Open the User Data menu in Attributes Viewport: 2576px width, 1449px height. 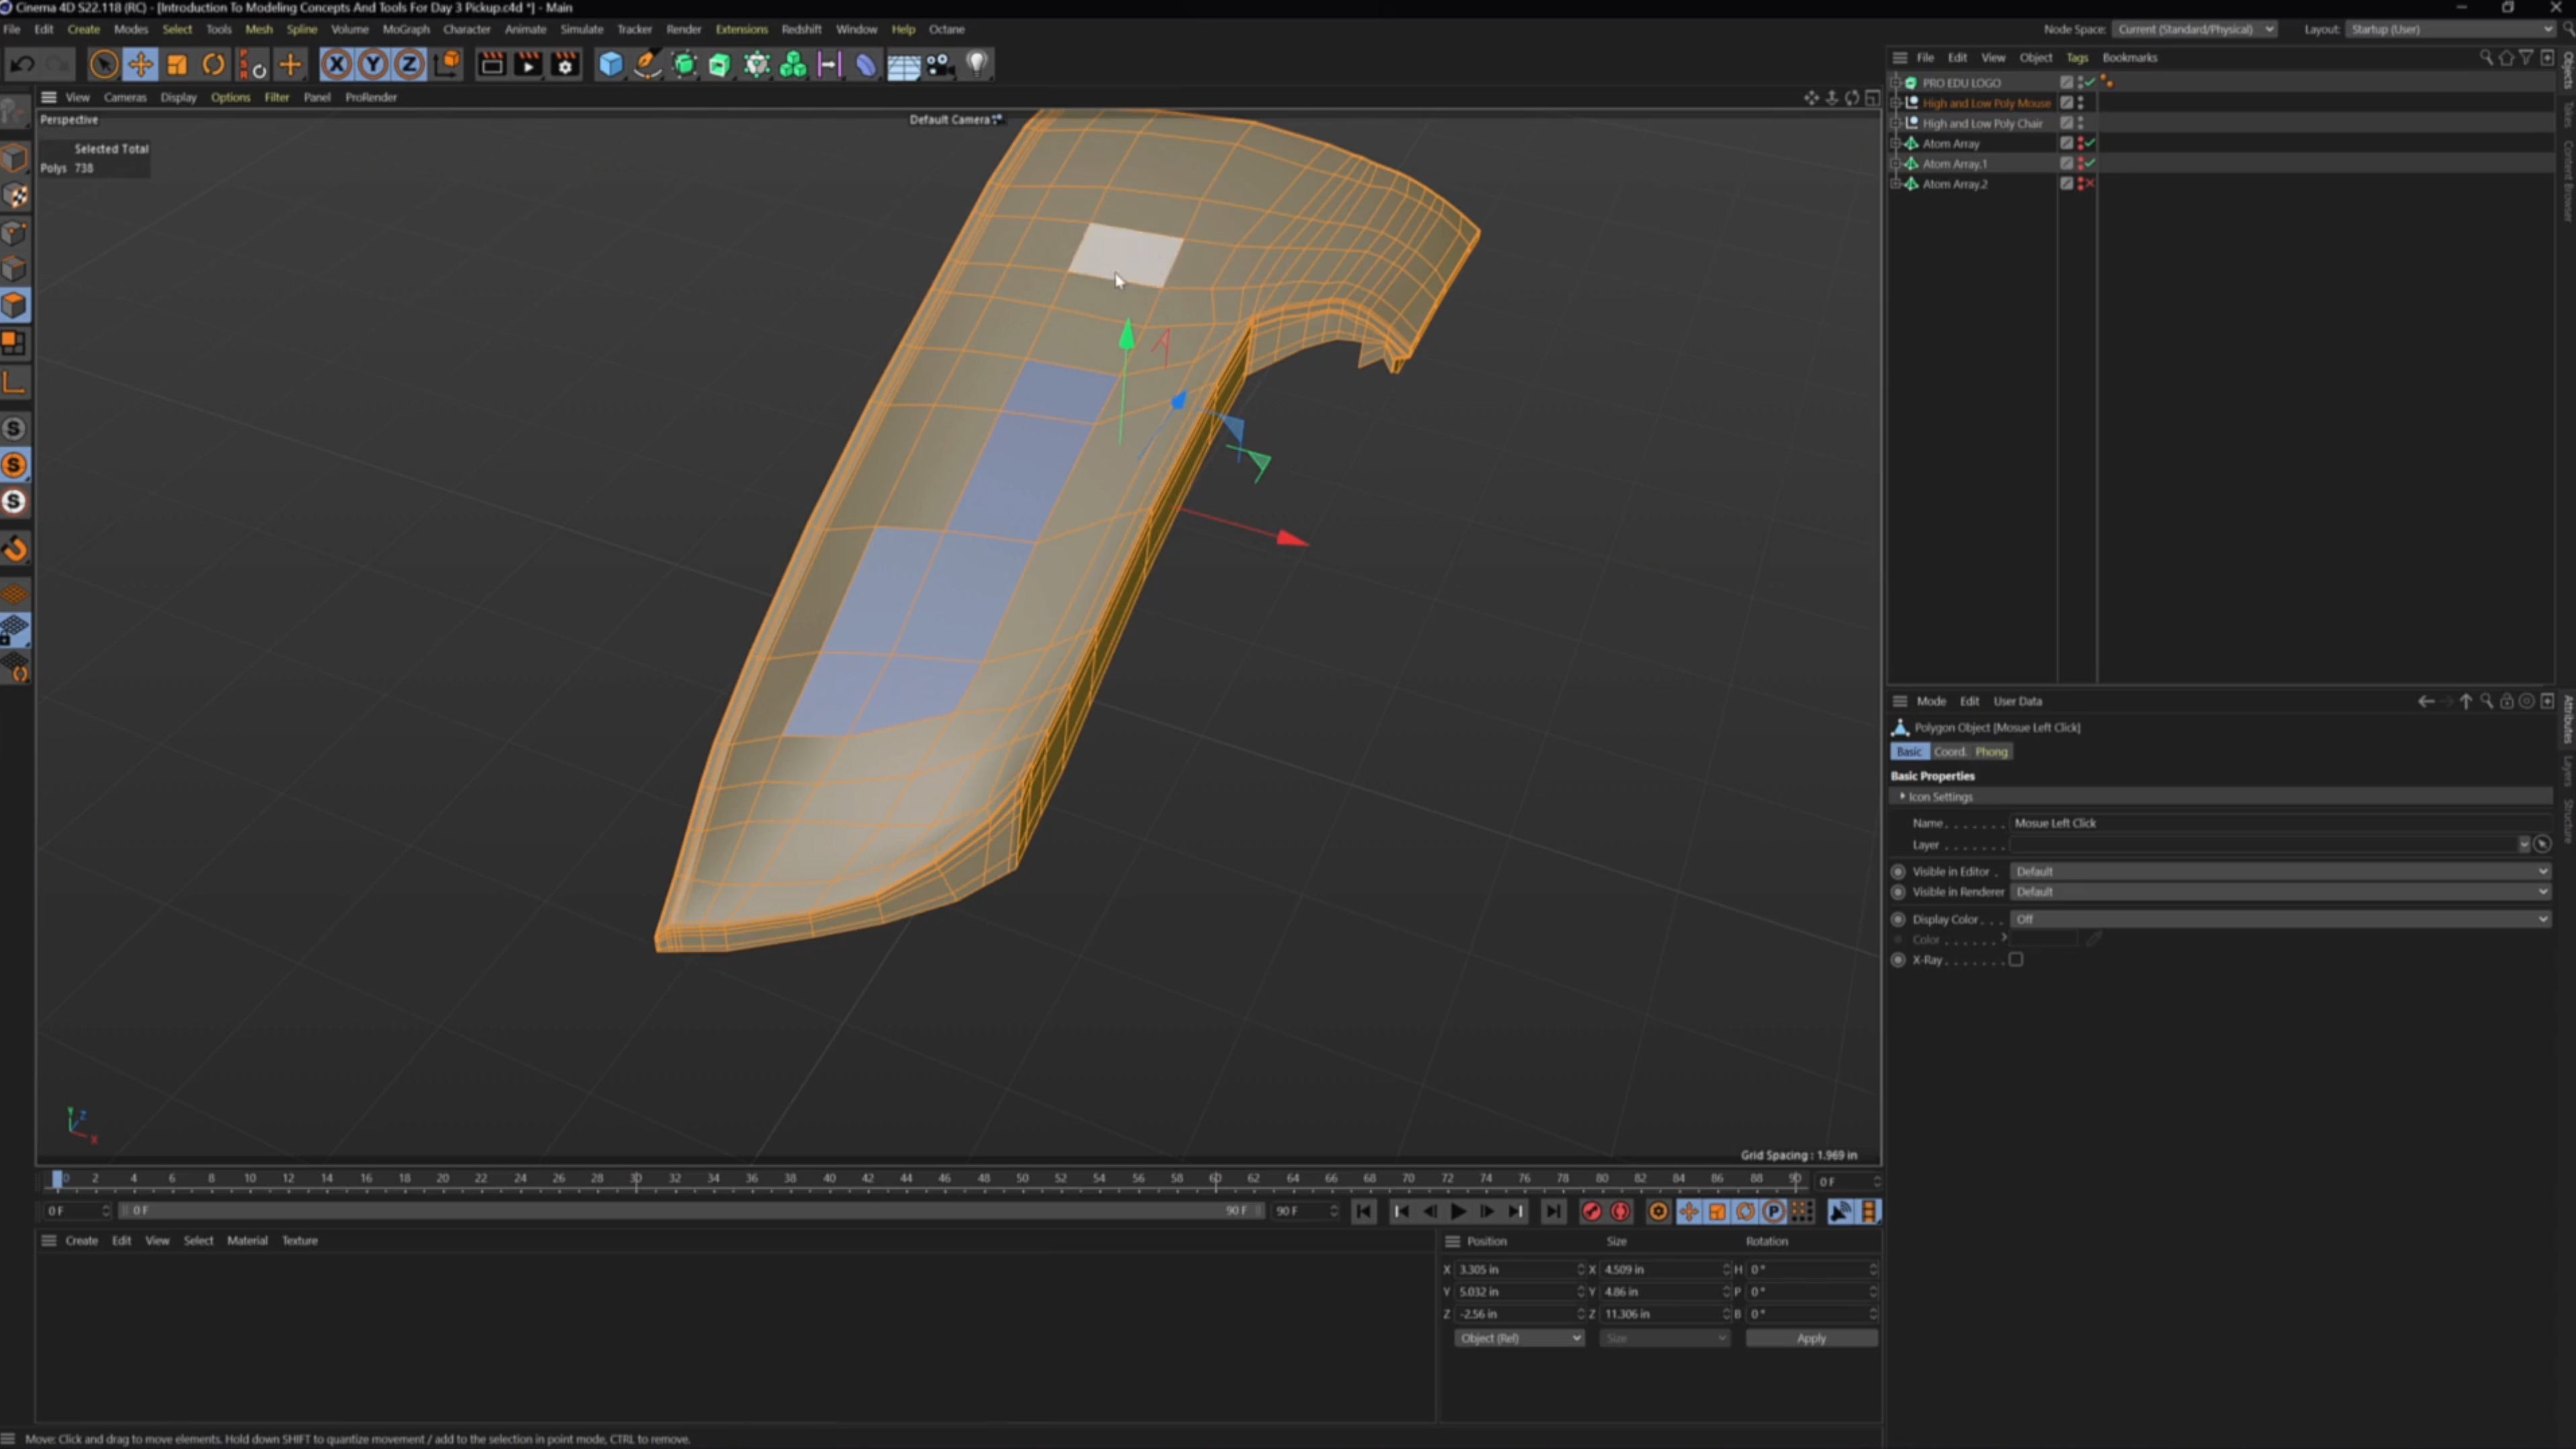pyautogui.click(x=2017, y=701)
